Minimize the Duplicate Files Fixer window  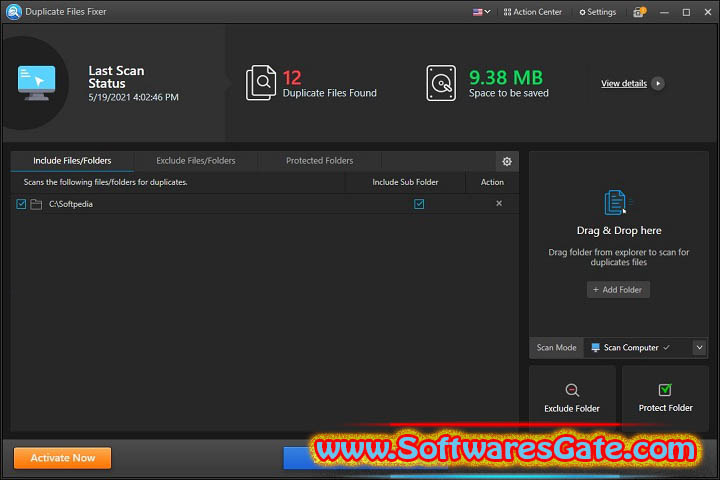664,12
